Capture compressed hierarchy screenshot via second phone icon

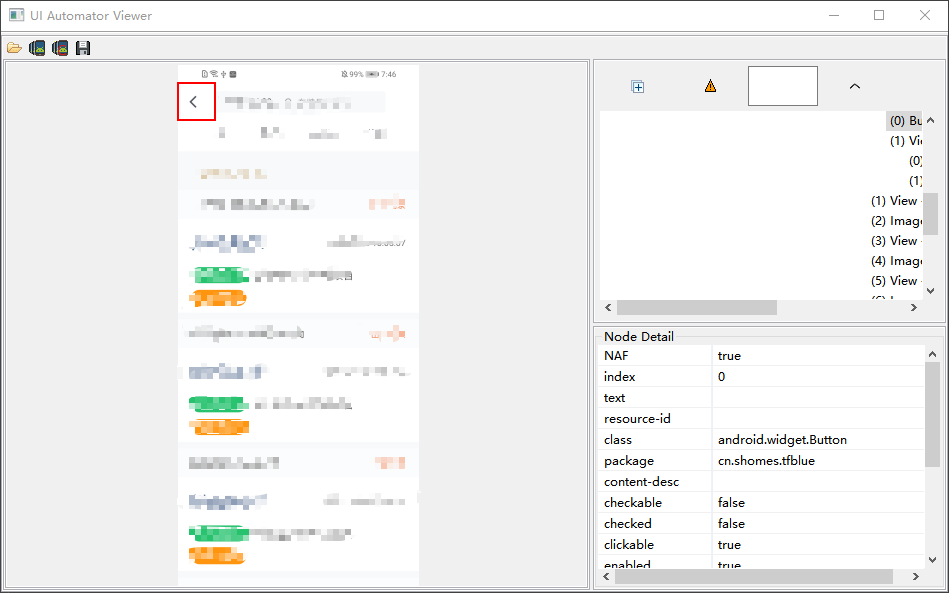point(60,48)
